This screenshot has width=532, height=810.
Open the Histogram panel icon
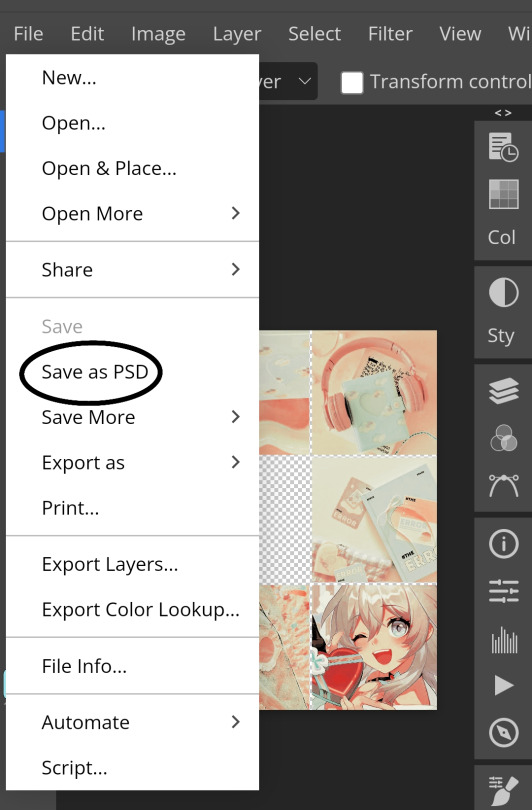point(503,640)
